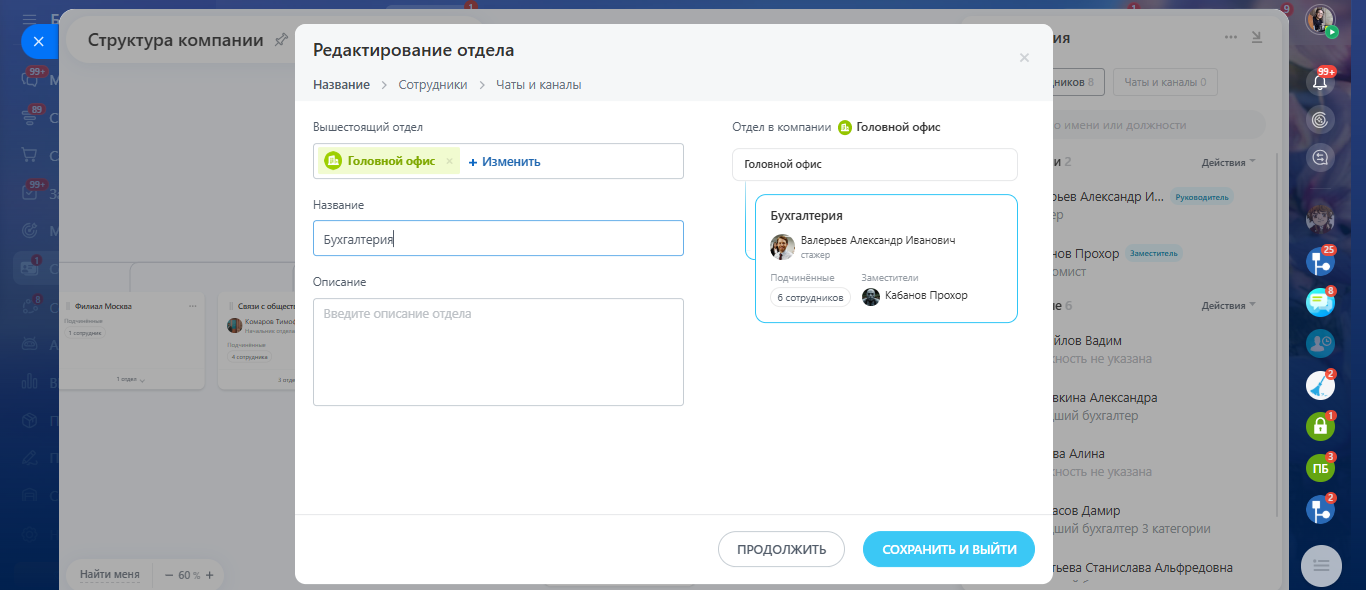Viewport: 1366px width, 590px height.
Task: Open the second Действия dropdown
Action: (x=1228, y=305)
